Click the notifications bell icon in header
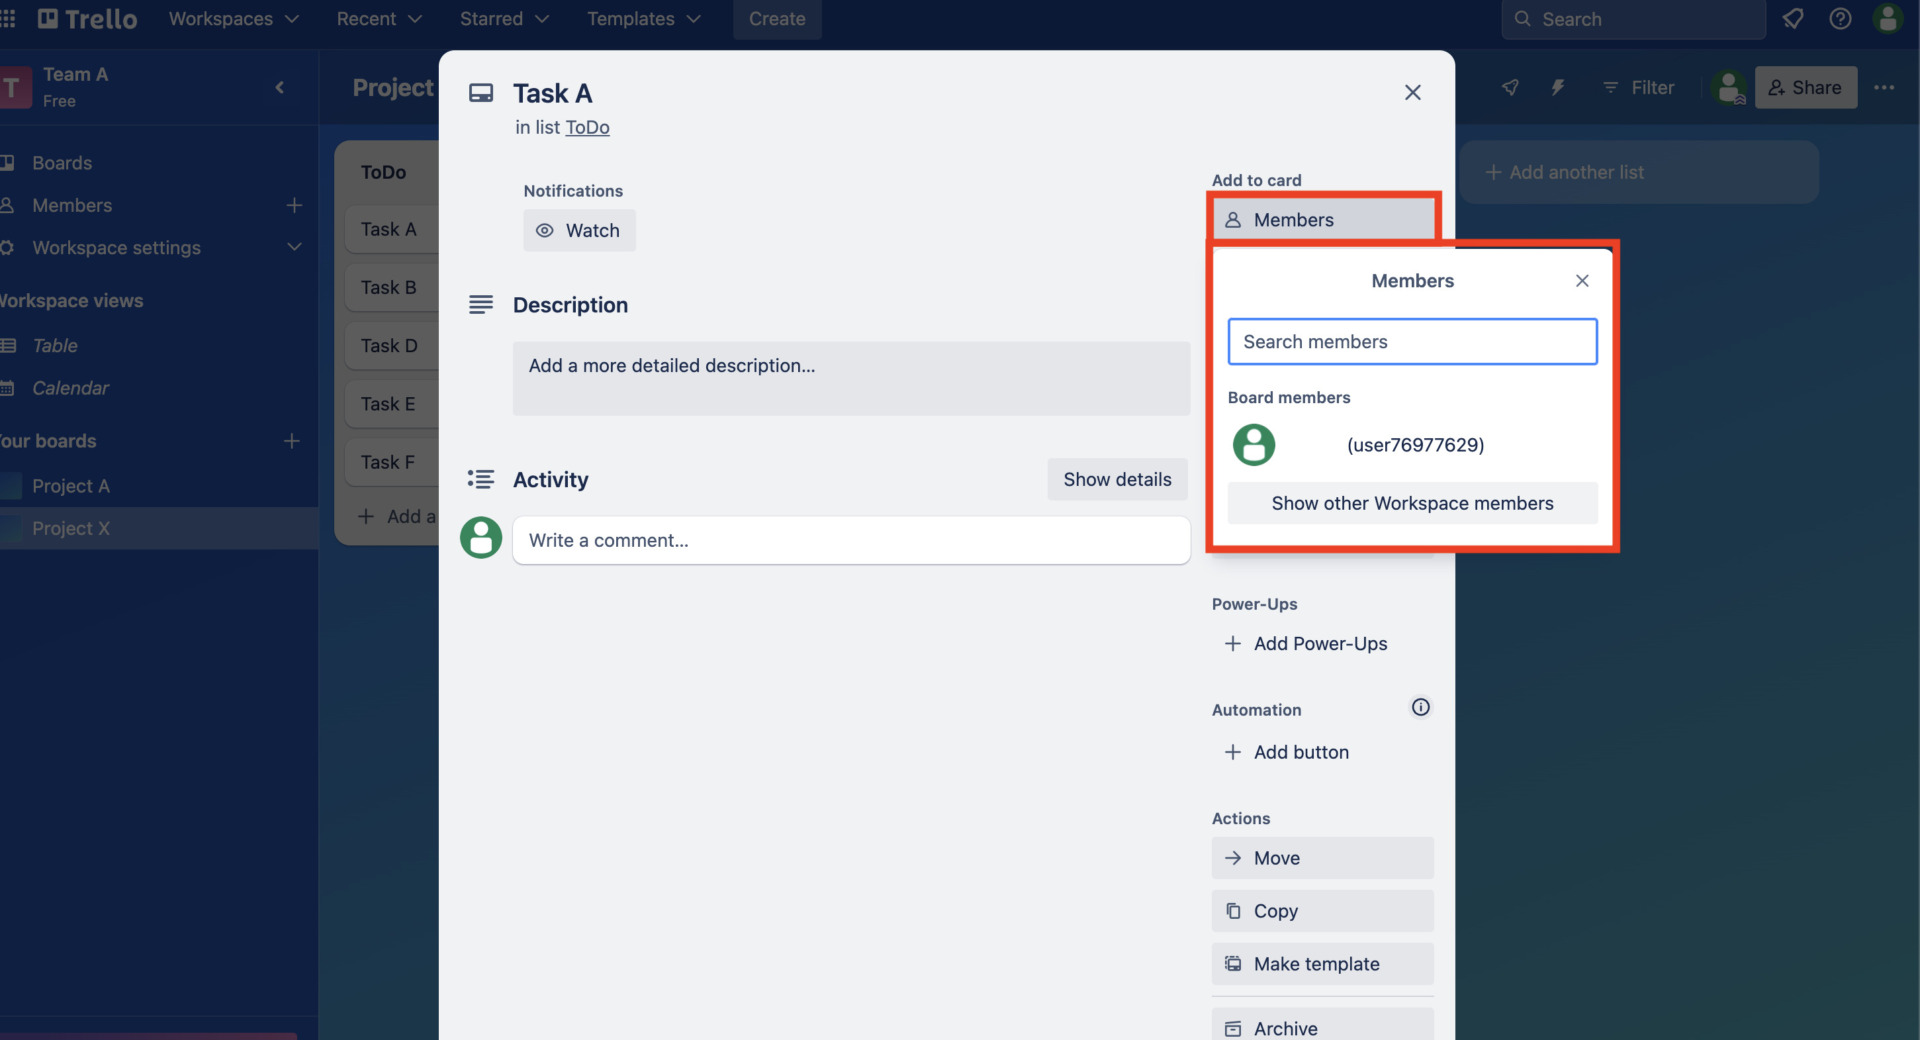This screenshot has width=1920, height=1040. point(1792,19)
